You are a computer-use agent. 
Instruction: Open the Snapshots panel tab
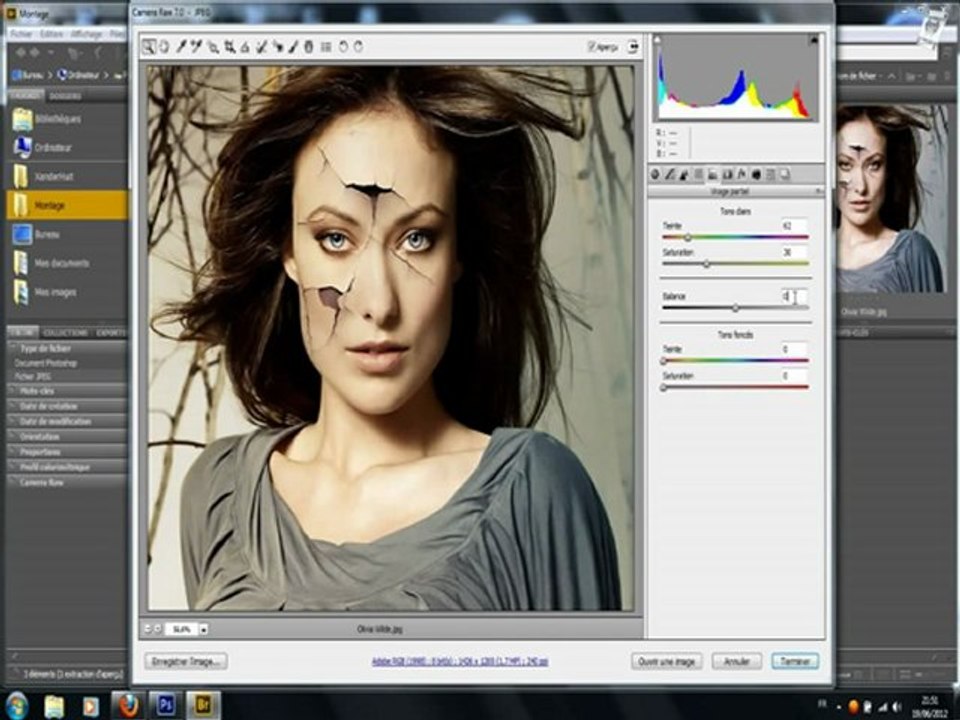[x=785, y=174]
